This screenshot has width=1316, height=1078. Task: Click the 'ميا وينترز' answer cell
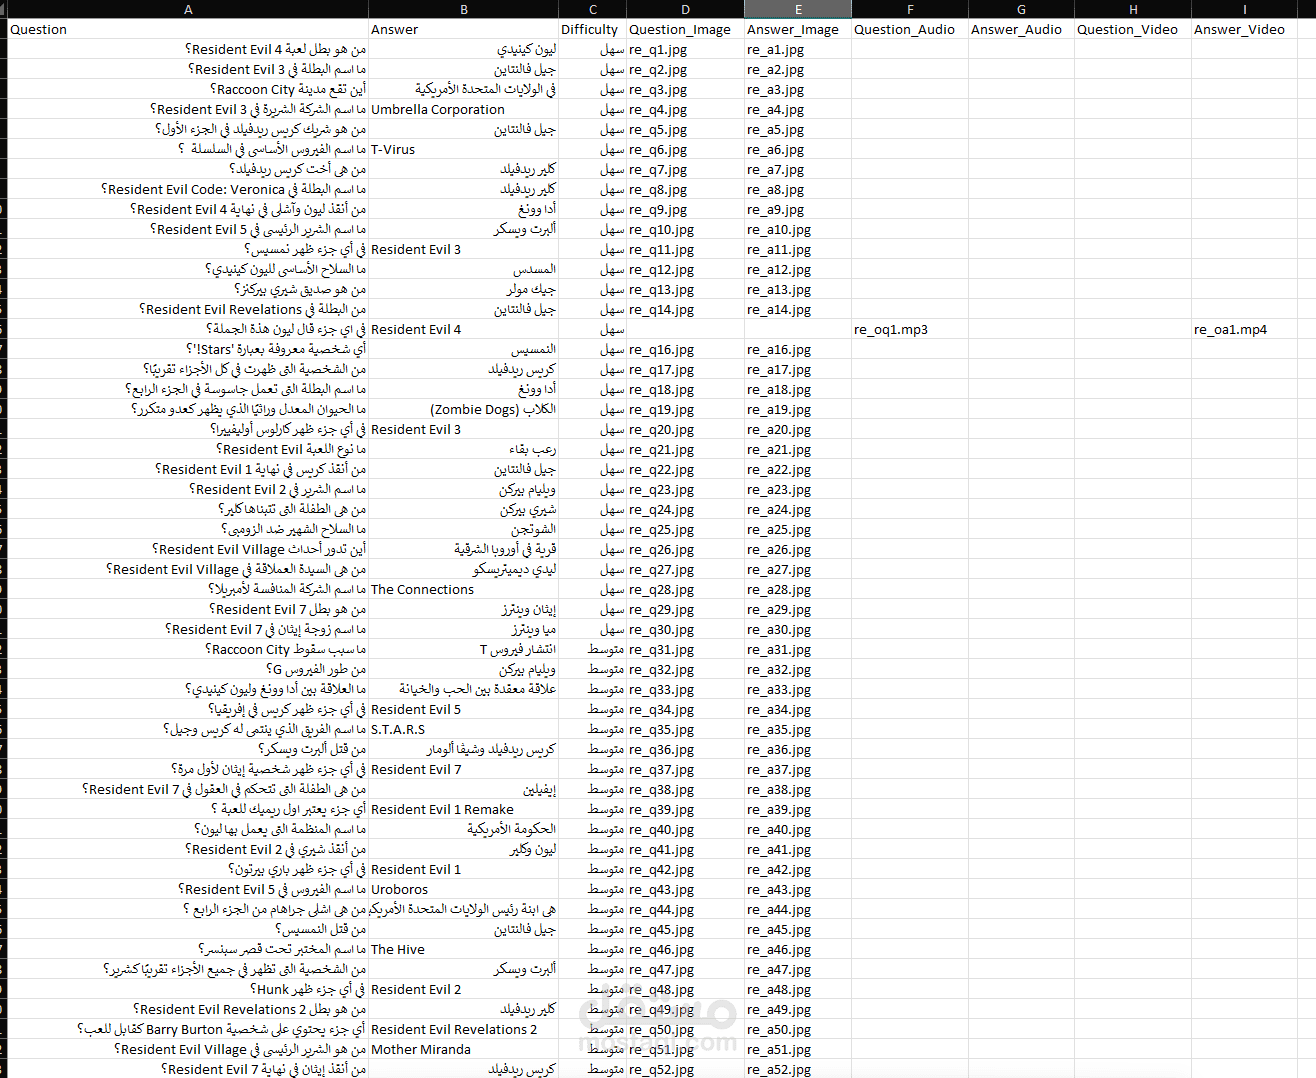click(463, 629)
